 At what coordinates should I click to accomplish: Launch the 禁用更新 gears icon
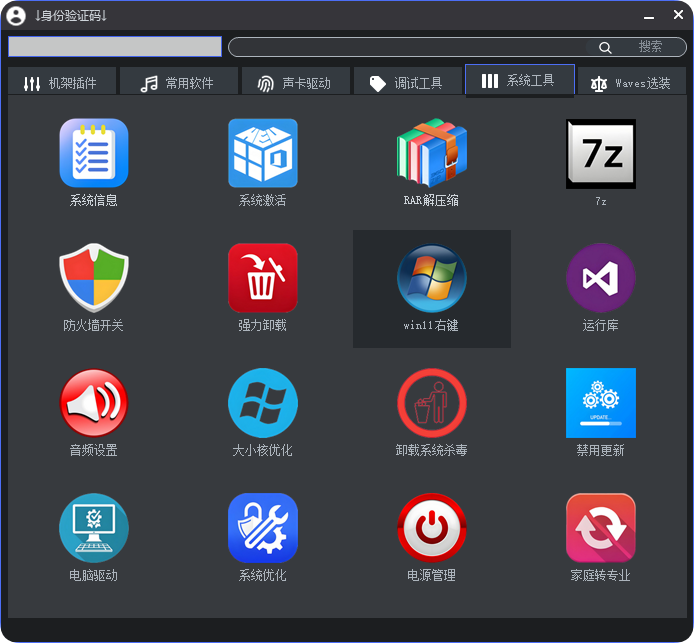601,403
